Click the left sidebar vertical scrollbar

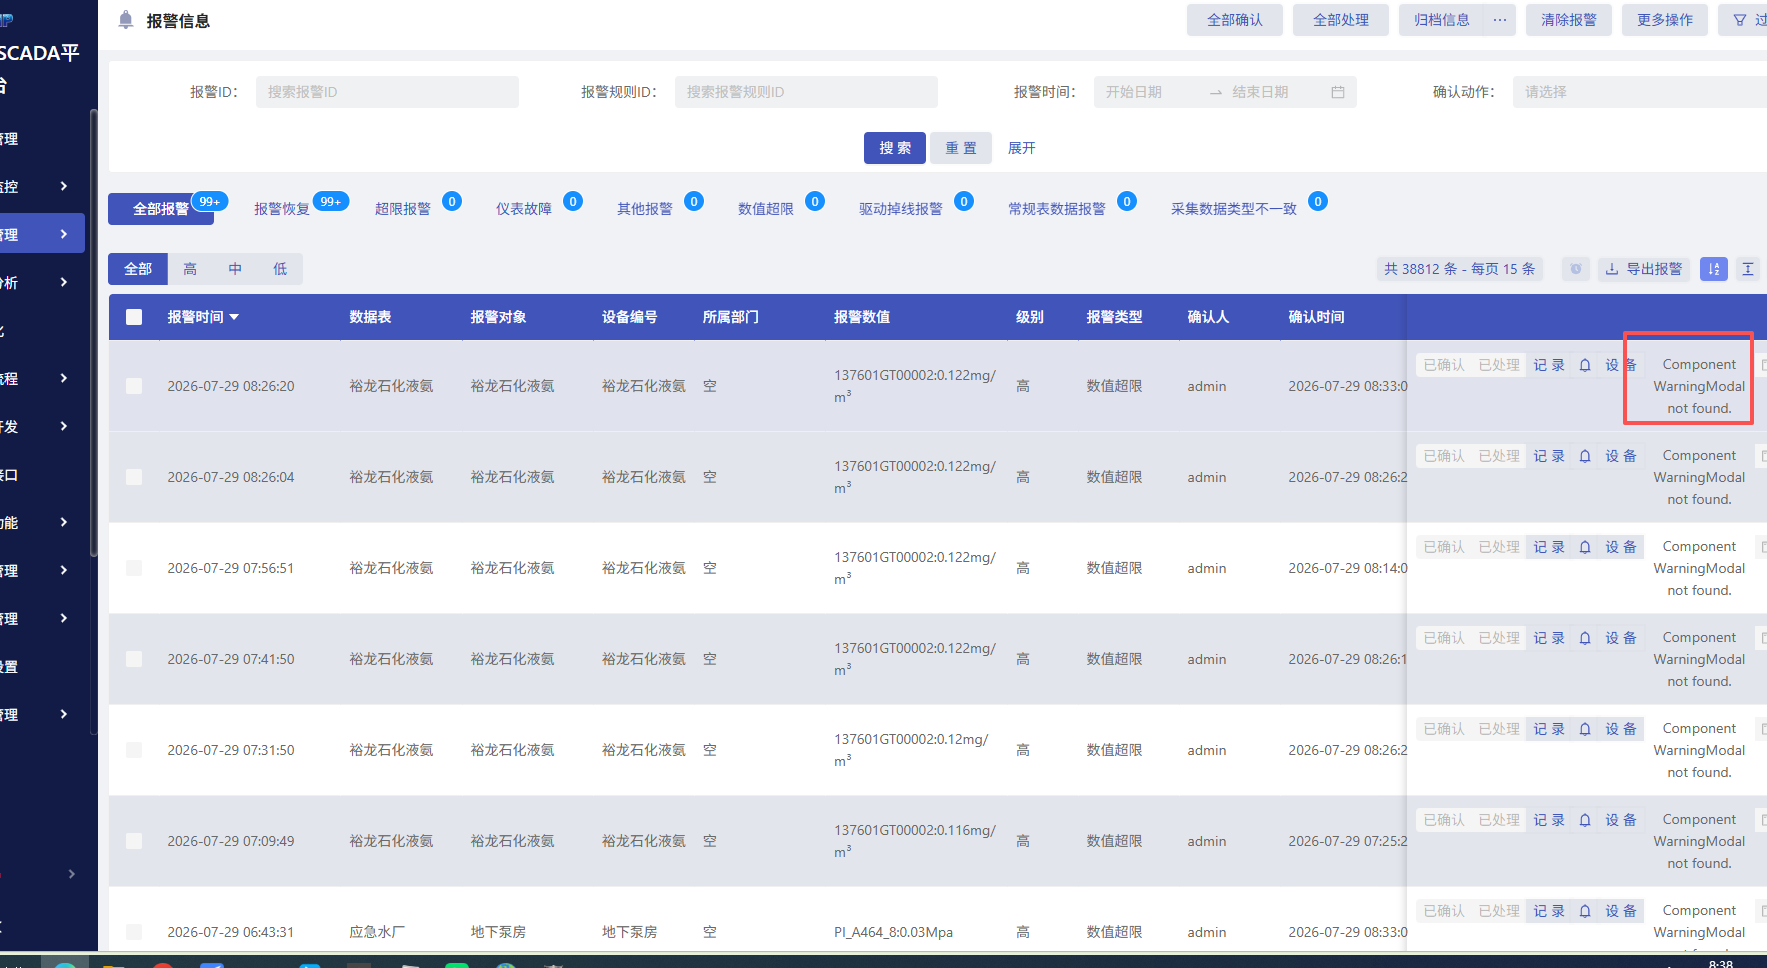pos(93,332)
